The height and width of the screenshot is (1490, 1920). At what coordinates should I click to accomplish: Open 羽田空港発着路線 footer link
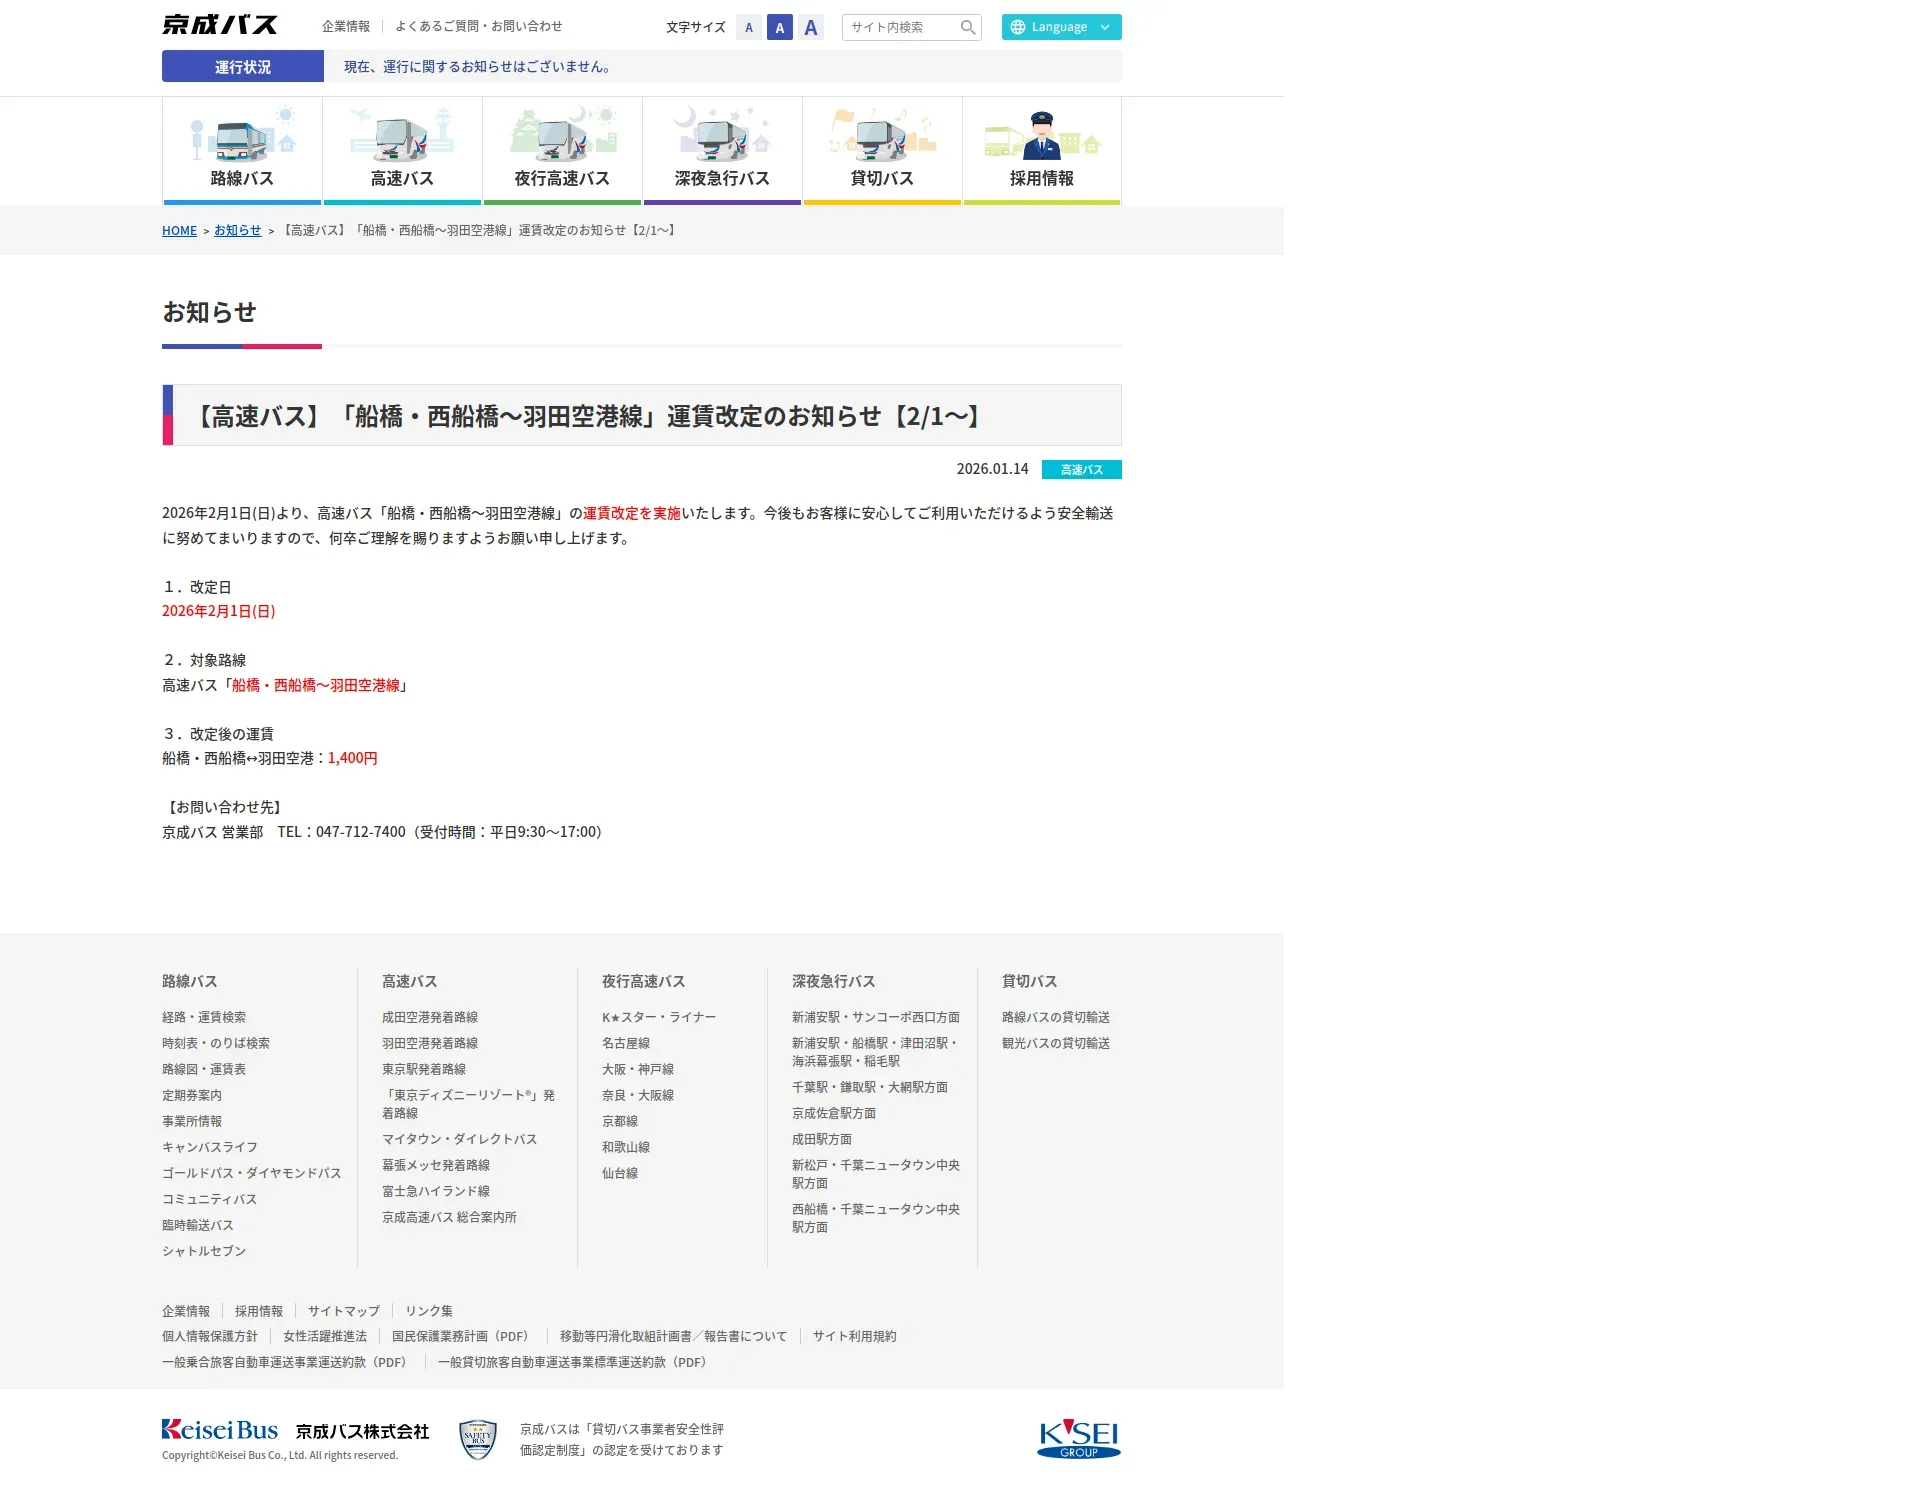point(429,1043)
